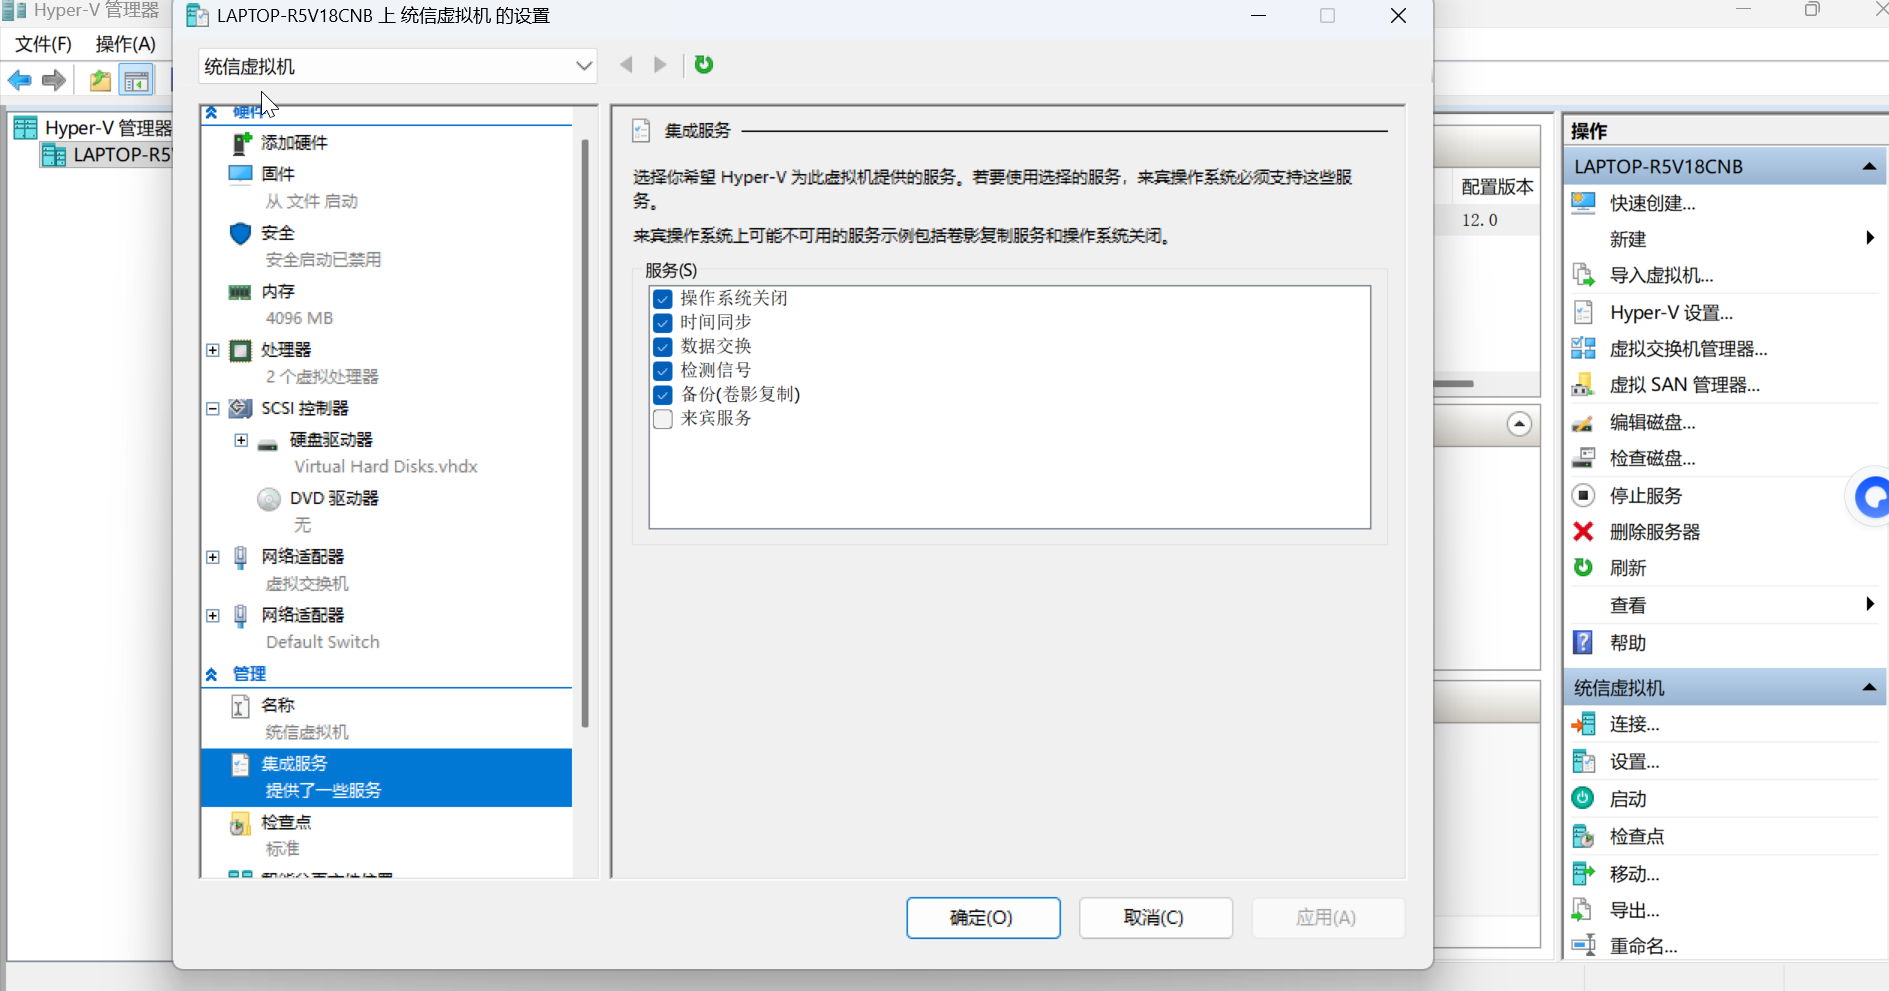Select the 内存 memory chip icon

pos(240,292)
